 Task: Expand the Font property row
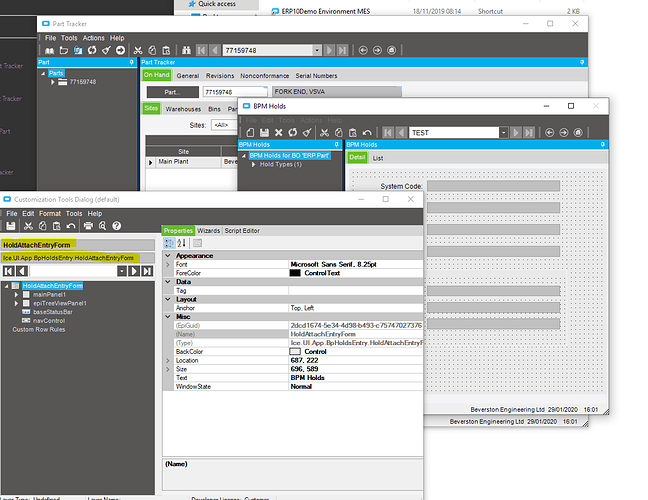click(168, 264)
